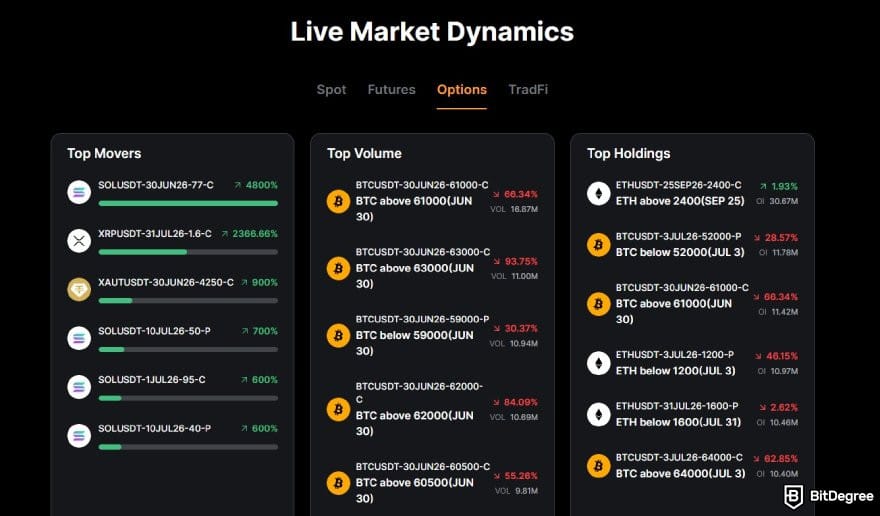
Task: Click Bitcoin icon beside BTC above 61000 in Top Volume
Action: [338, 201]
